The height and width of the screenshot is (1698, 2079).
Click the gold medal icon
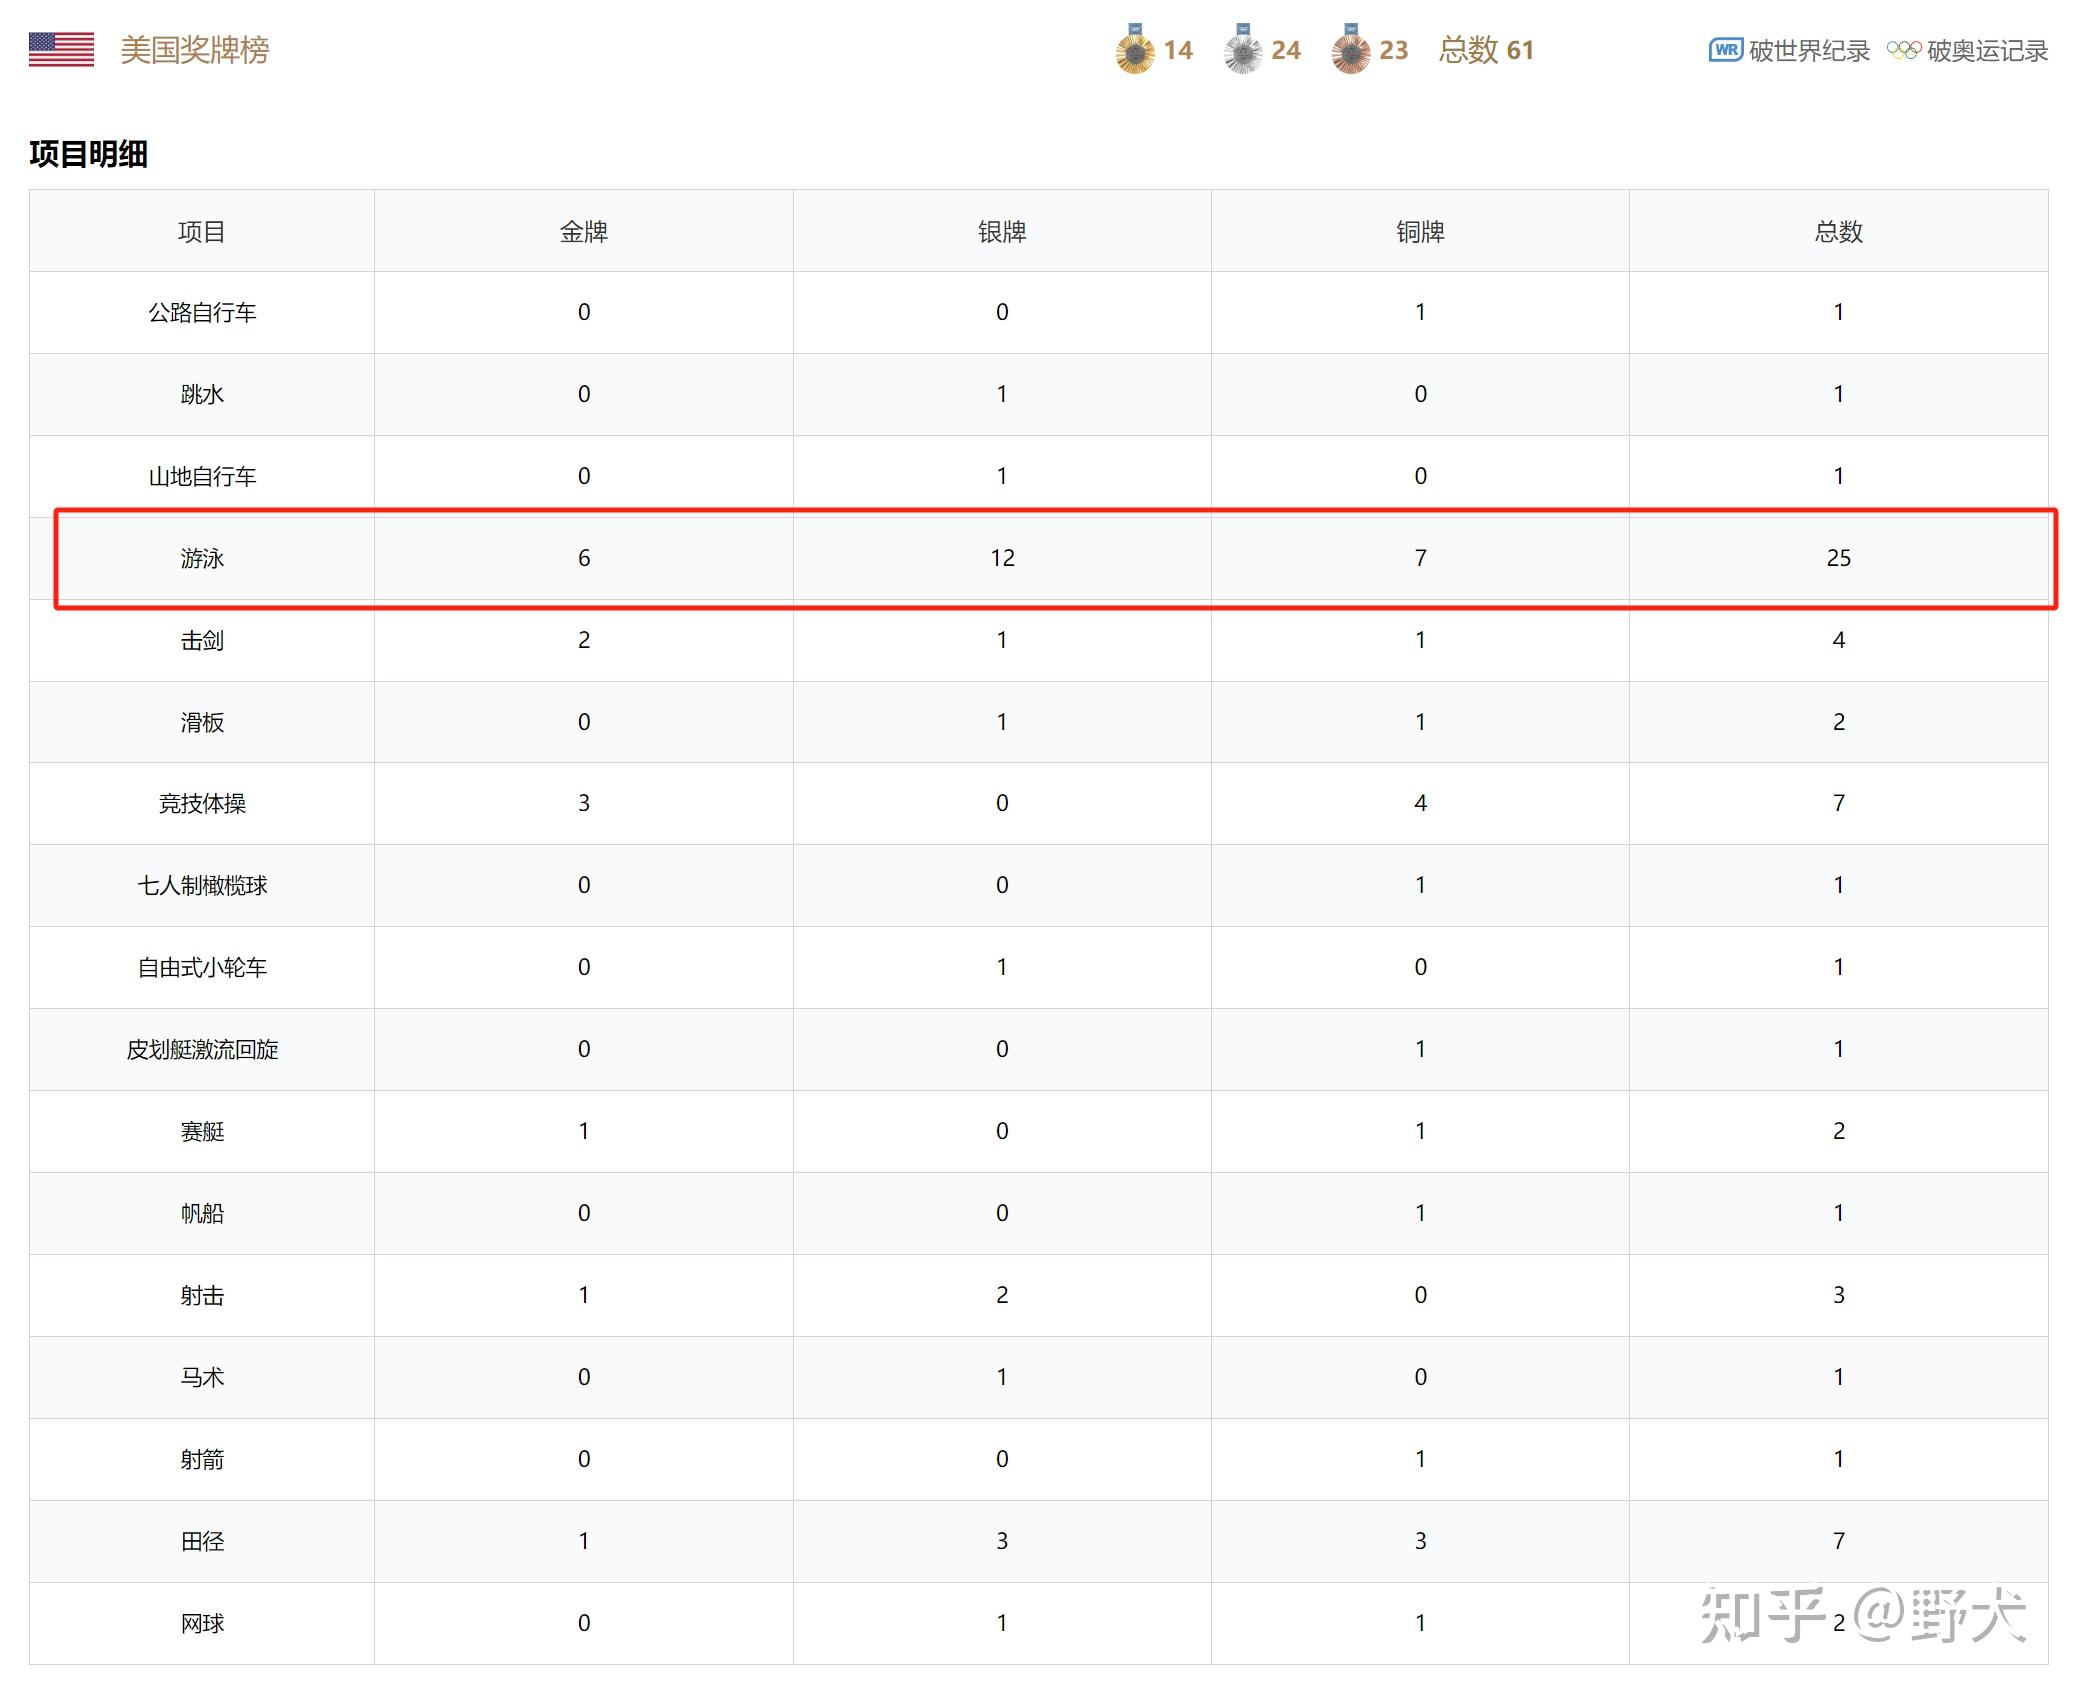coord(1134,50)
